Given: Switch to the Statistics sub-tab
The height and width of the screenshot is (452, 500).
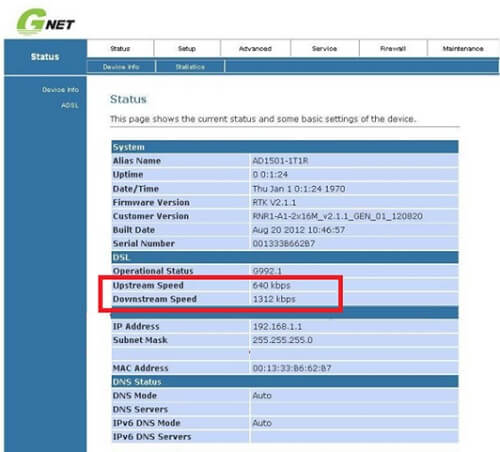Looking at the screenshot, I should pyautogui.click(x=190, y=67).
